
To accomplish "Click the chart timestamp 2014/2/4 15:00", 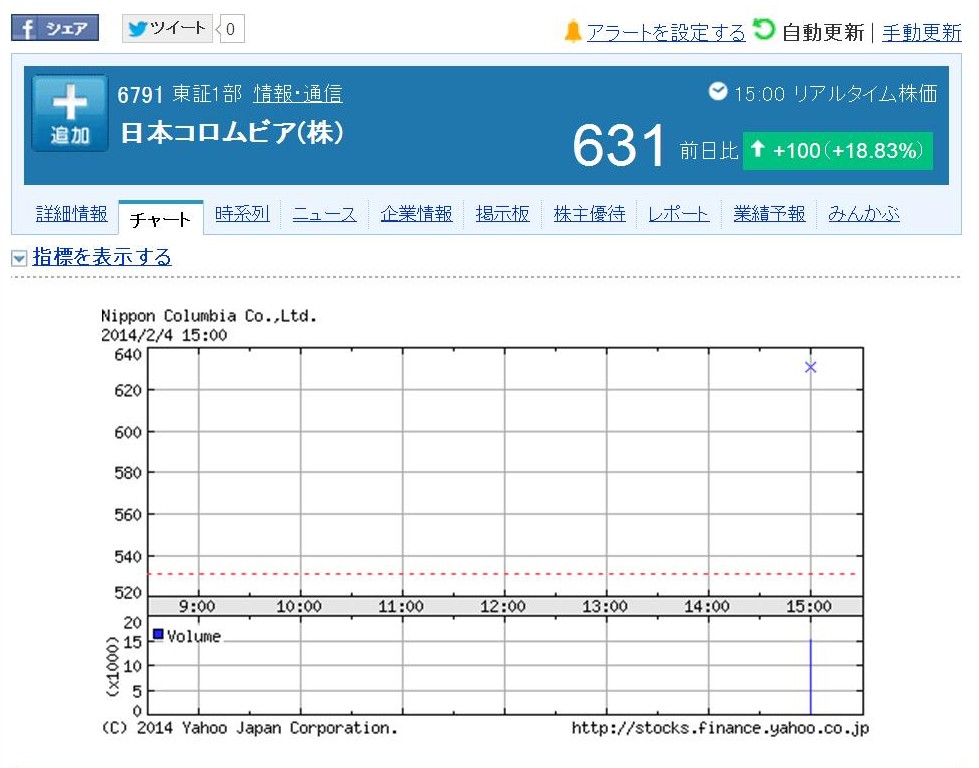I will pyautogui.click(x=164, y=335).
